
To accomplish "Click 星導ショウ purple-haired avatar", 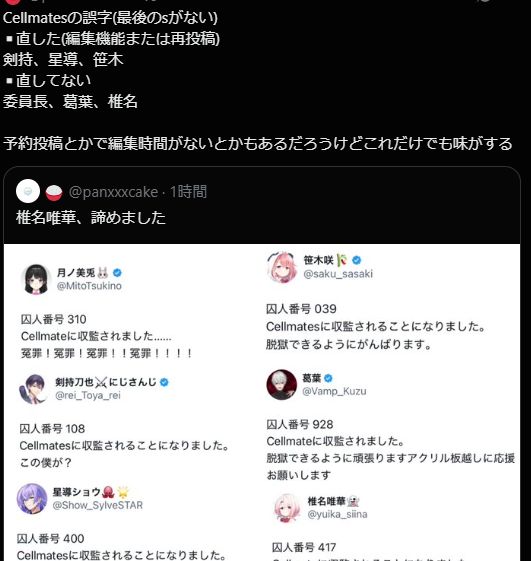I will click(x=32, y=498).
